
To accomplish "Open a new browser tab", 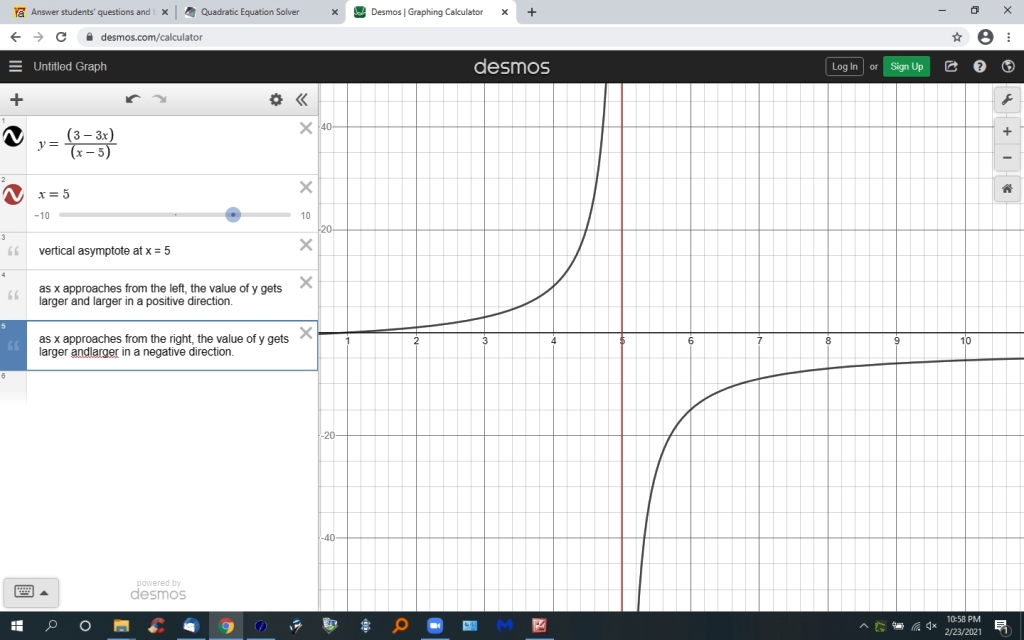I will 532,12.
